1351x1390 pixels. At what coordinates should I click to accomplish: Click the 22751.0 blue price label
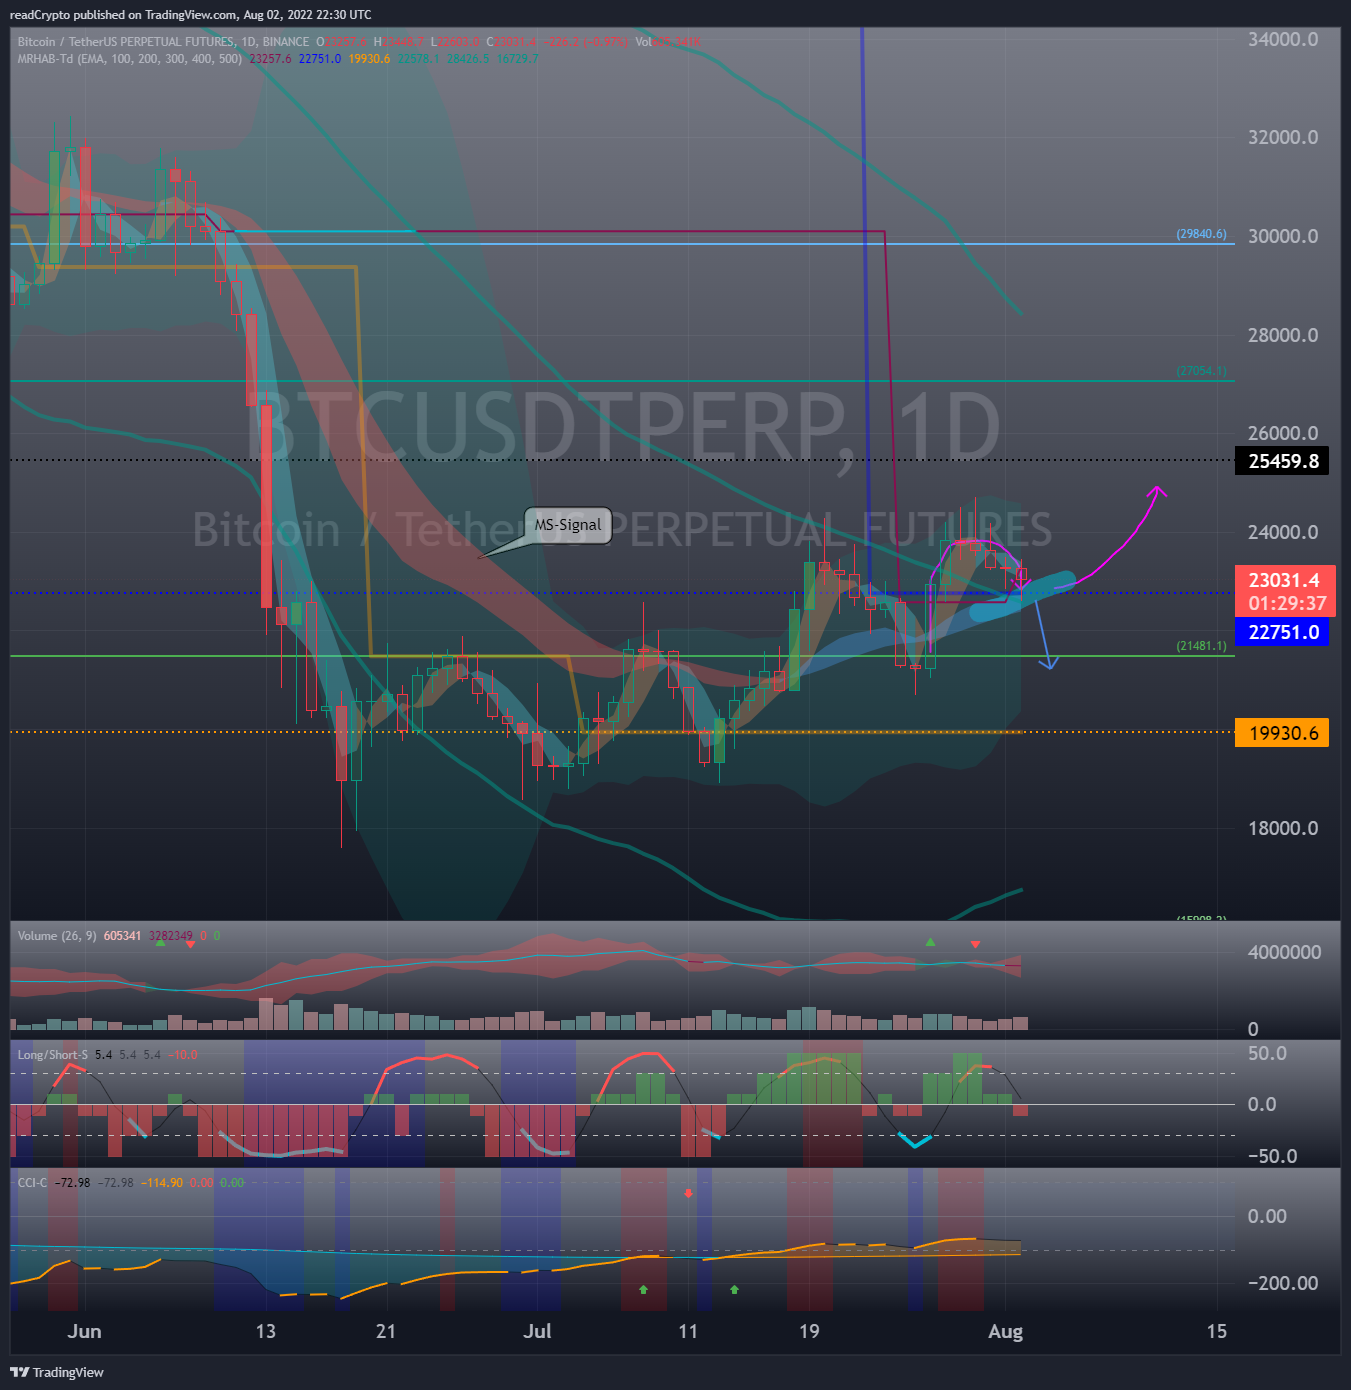click(x=1283, y=632)
